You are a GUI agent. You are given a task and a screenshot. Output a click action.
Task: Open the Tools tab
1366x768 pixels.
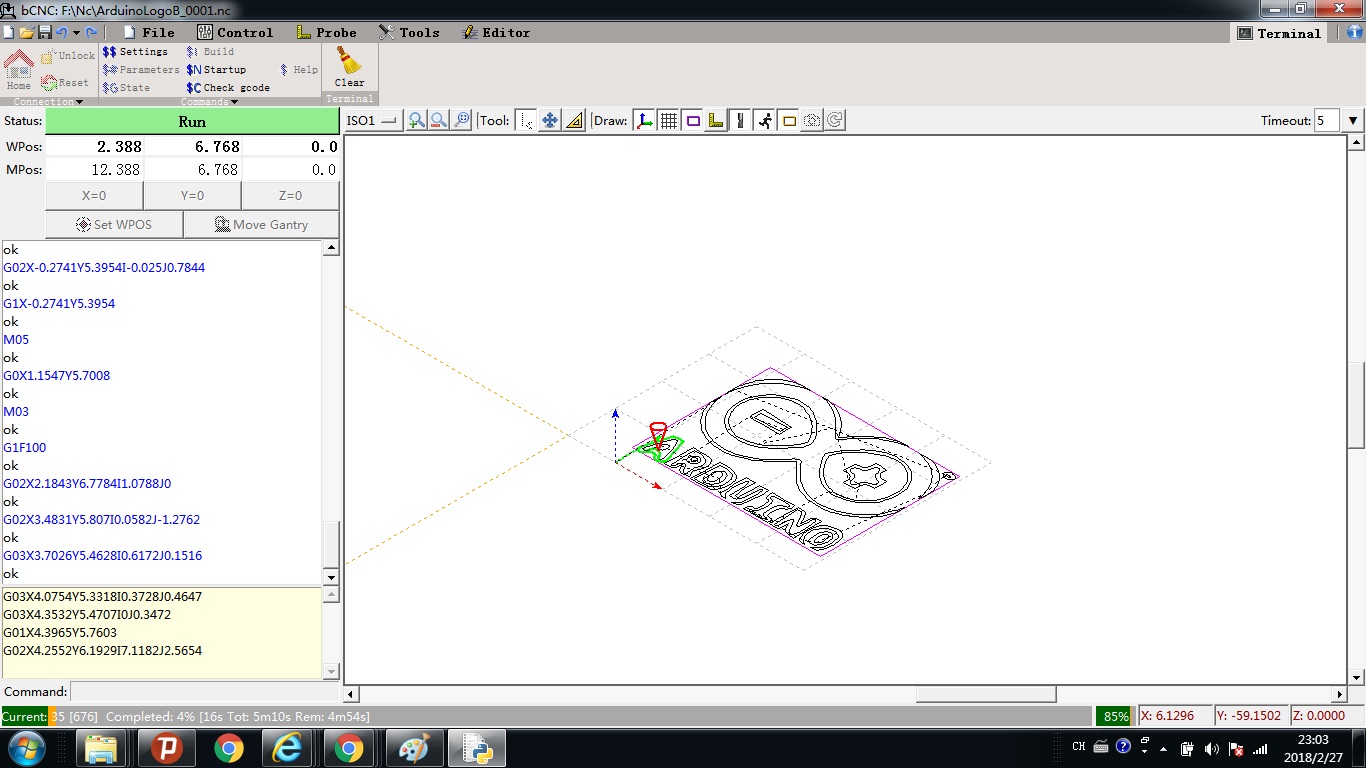coord(409,33)
